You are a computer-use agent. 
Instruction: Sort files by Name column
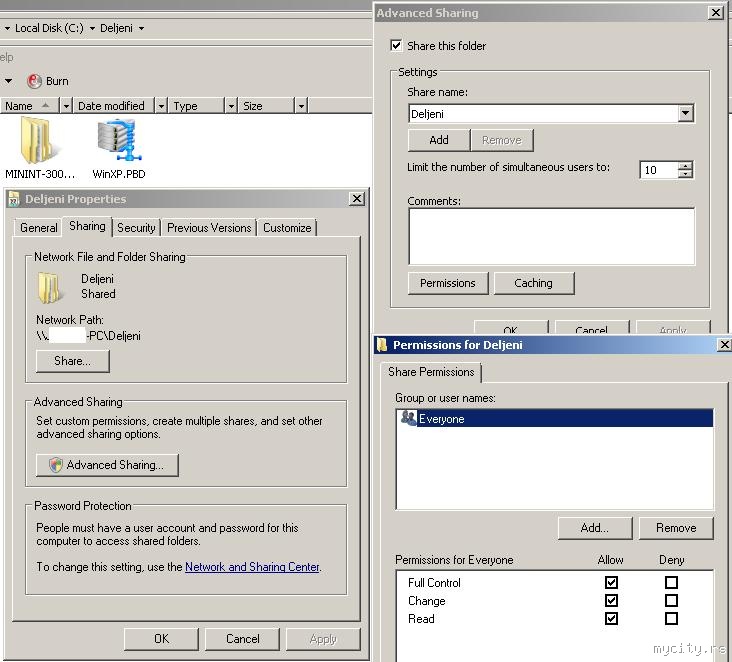30,106
